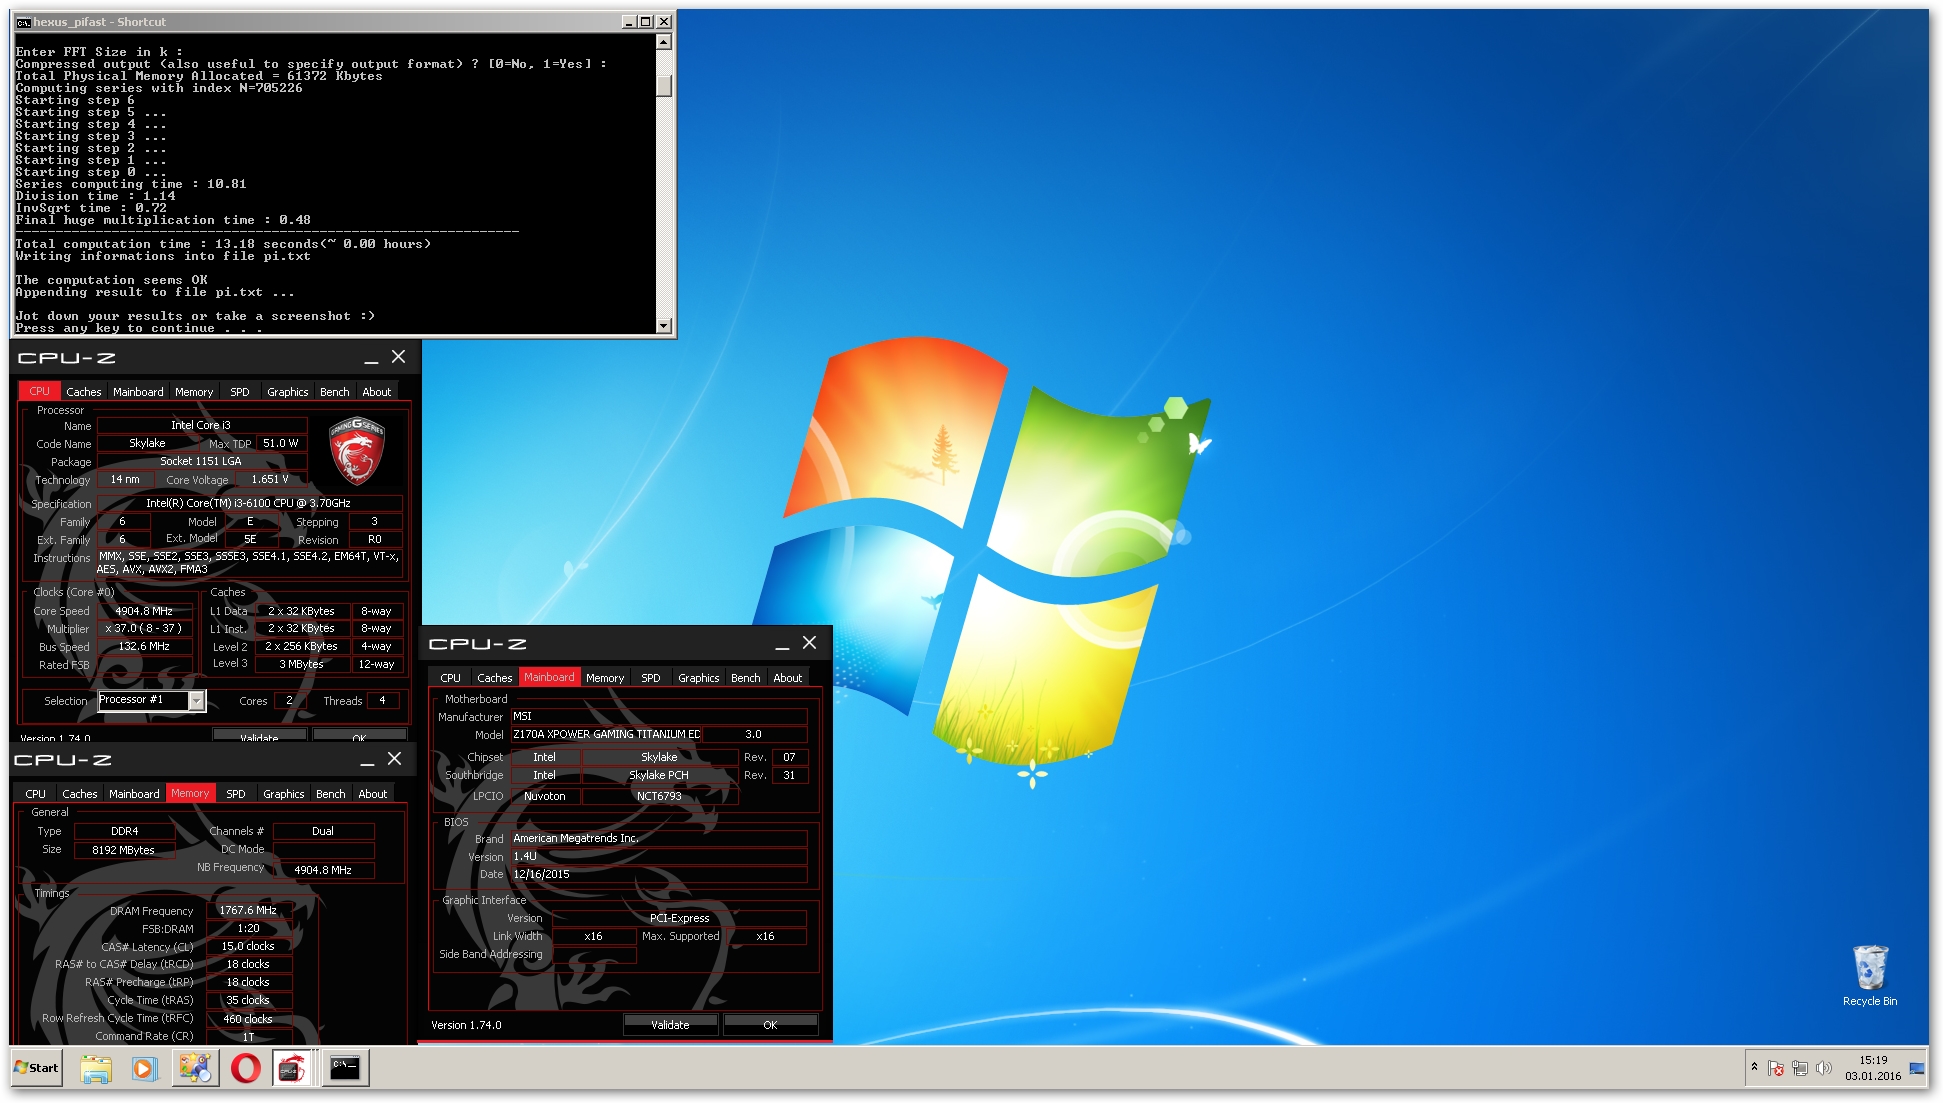The height and width of the screenshot is (1103, 1943).
Task: Open About tab in bottom Memory window
Action: 373,794
